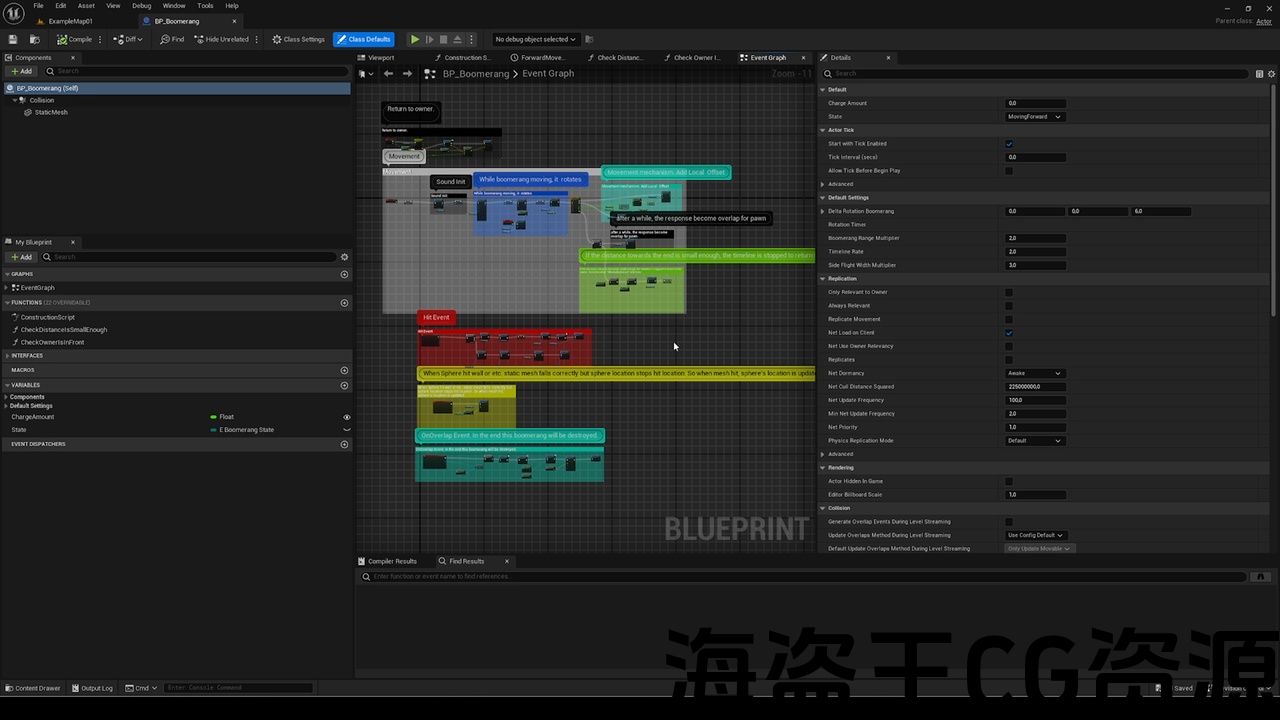This screenshot has height=720, width=1280.
Task: Open the debug object selection dropdown
Action: pyautogui.click(x=535, y=39)
